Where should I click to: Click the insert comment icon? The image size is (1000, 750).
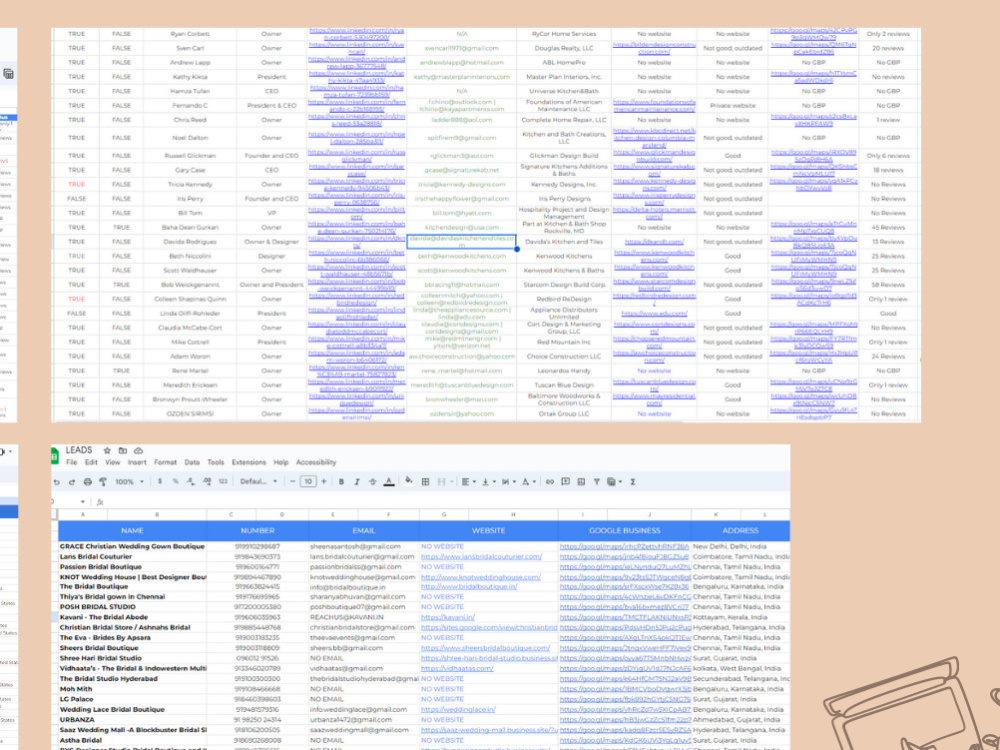[x=566, y=482]
